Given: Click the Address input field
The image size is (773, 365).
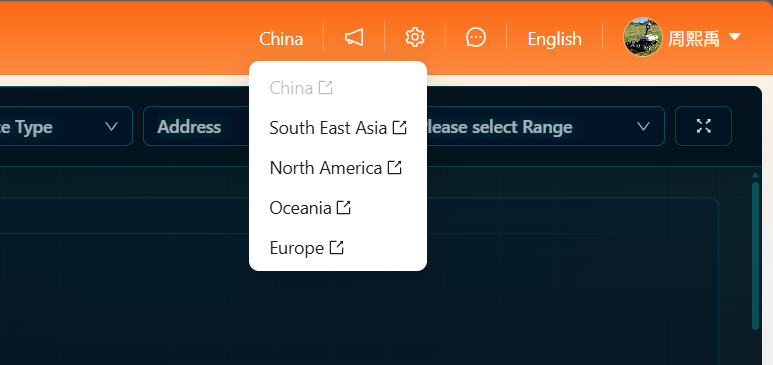Looking at the screenshot, I should (197, 126).
